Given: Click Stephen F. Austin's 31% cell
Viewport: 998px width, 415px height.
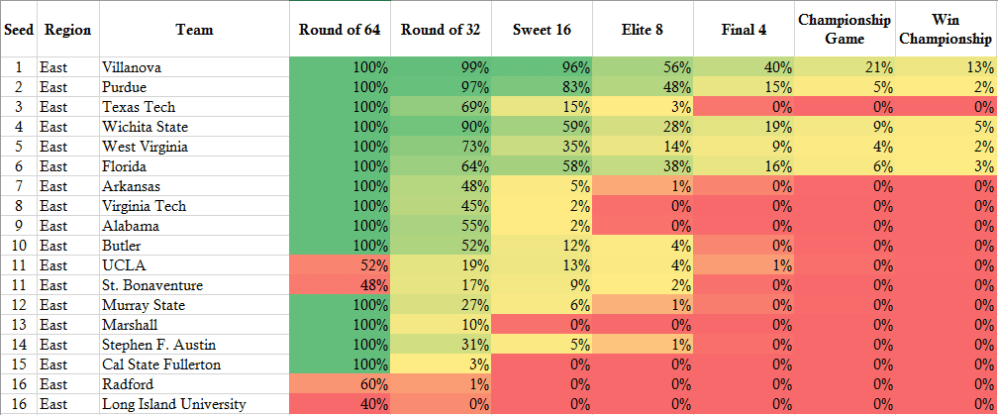Looking at the screenshot, I should click(x=440, y=344).
